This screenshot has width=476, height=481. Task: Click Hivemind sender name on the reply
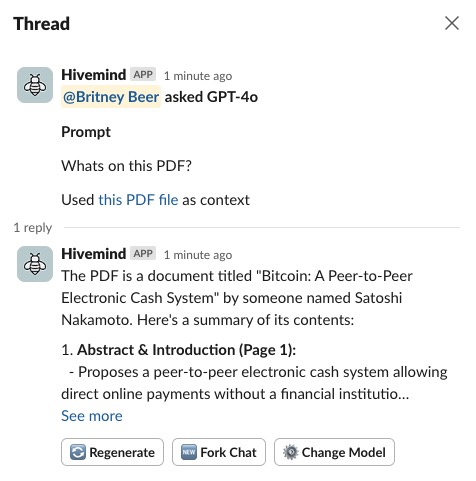click(x=94, y=254)
